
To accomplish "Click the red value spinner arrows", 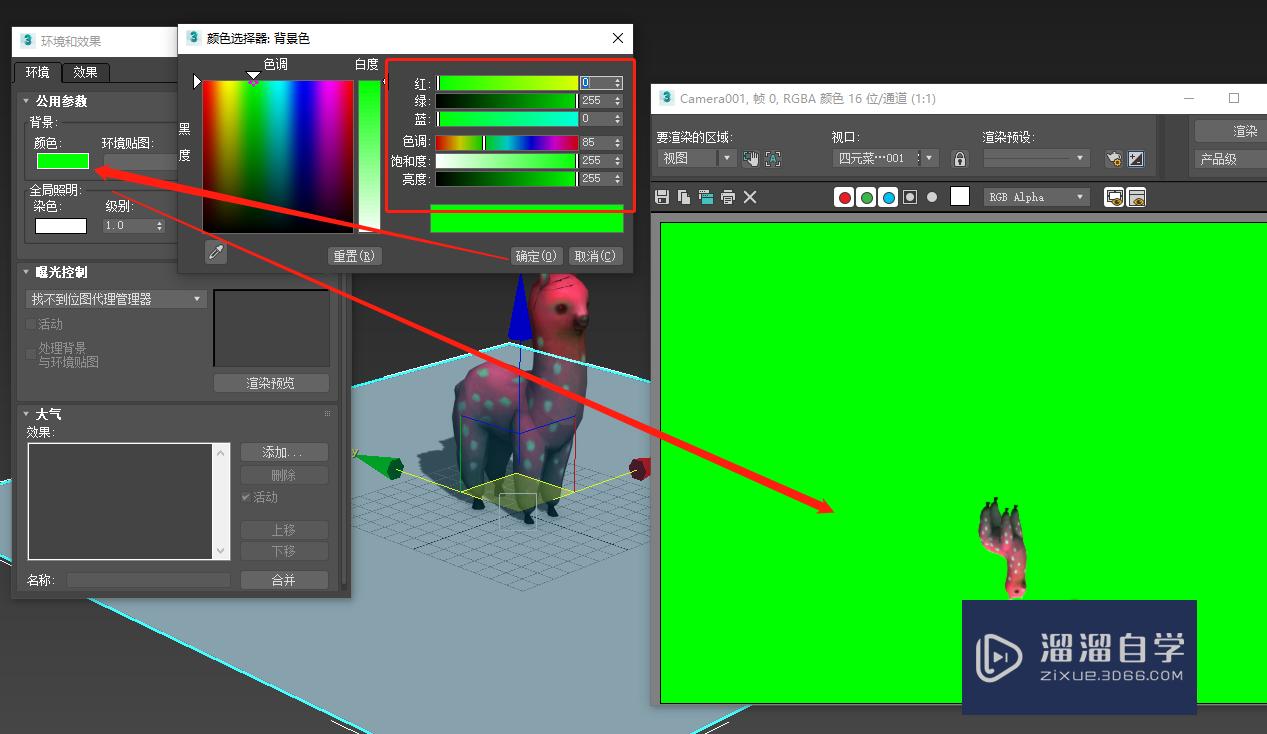I will click(x=618, y=83).
